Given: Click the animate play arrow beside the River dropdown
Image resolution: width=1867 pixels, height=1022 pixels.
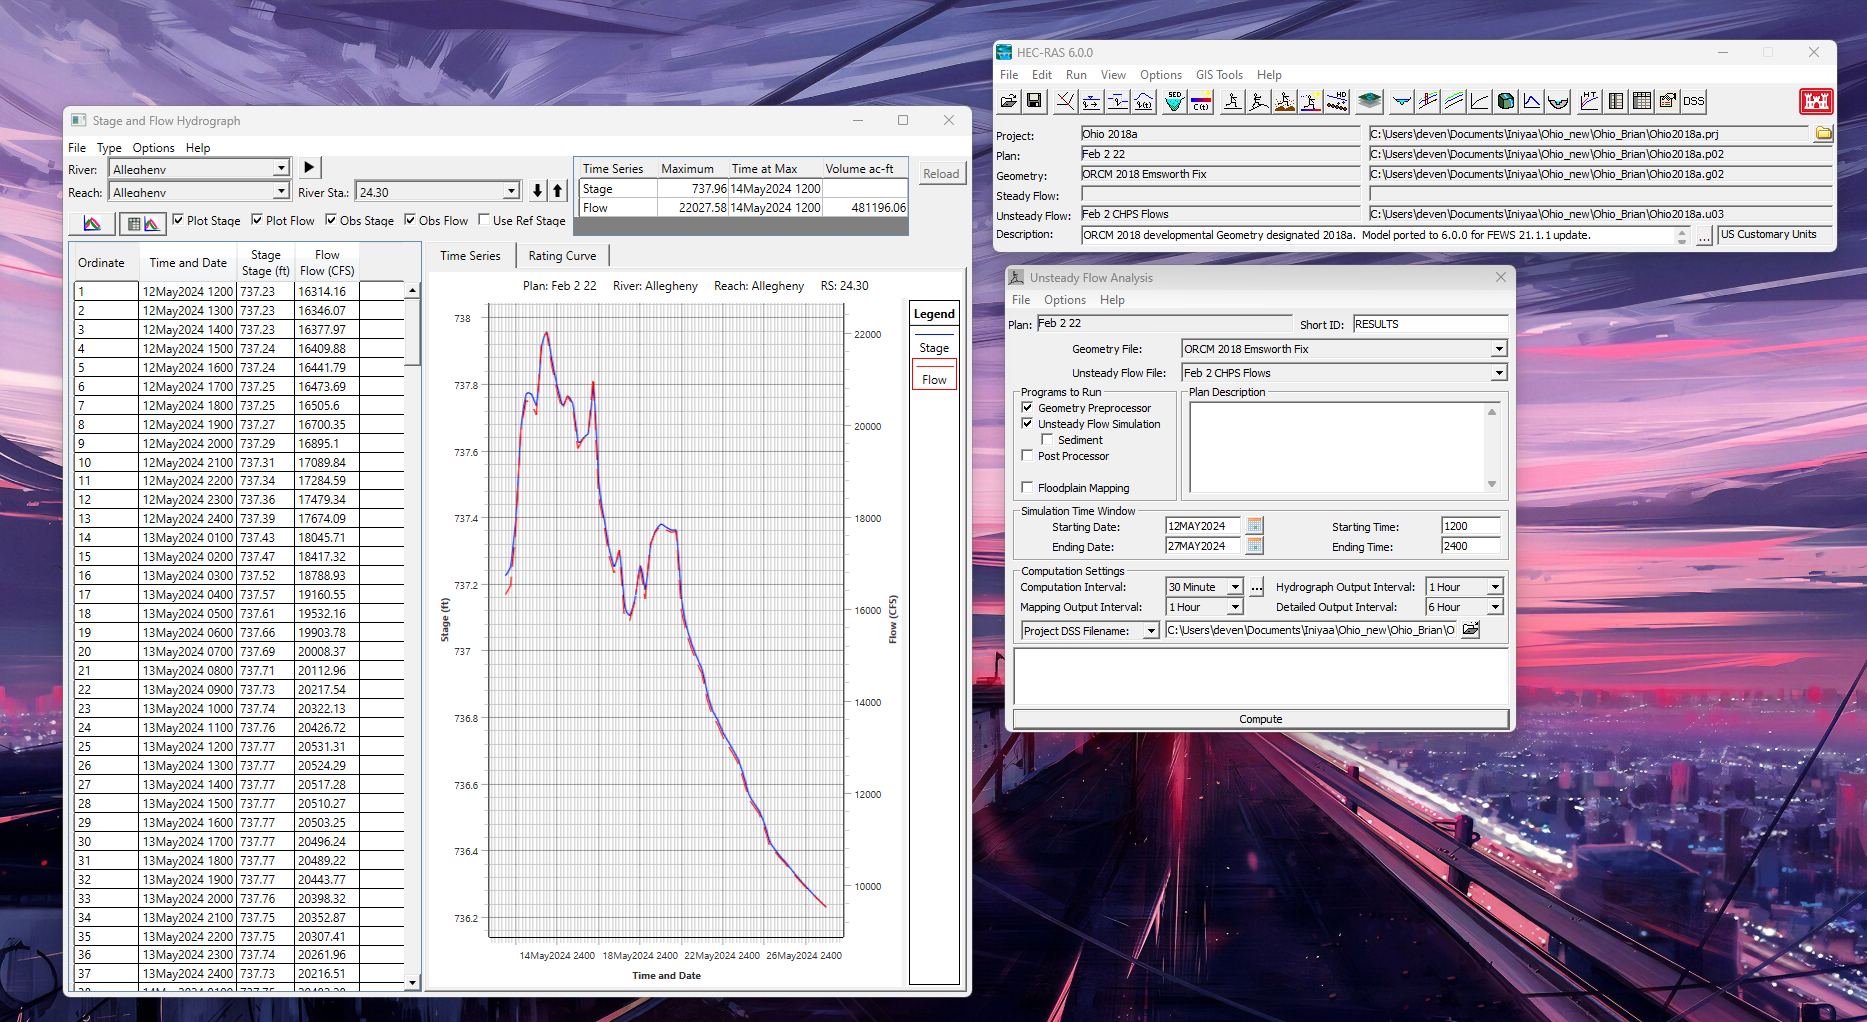Looking at the screenshot, I should point(309,168).
